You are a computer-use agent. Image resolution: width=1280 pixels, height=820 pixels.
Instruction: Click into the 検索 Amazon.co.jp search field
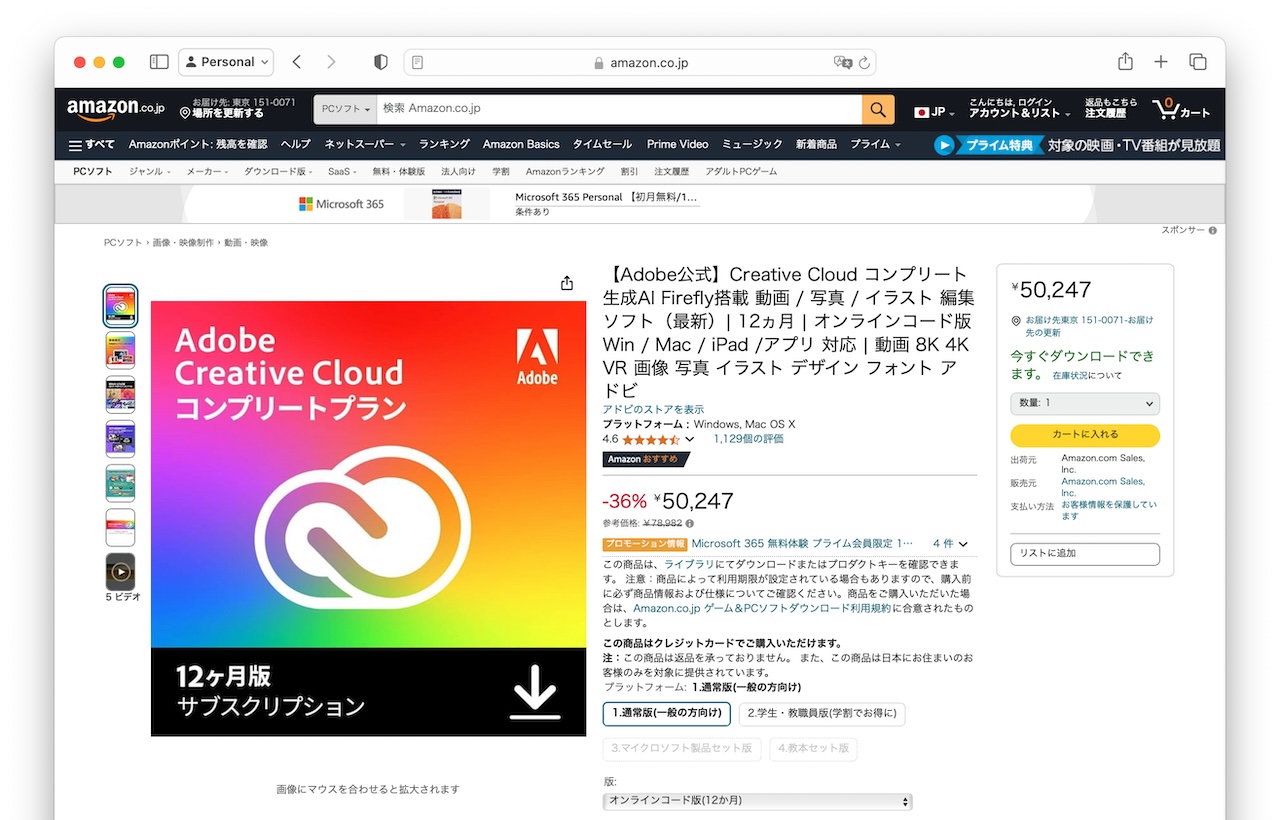619,109
